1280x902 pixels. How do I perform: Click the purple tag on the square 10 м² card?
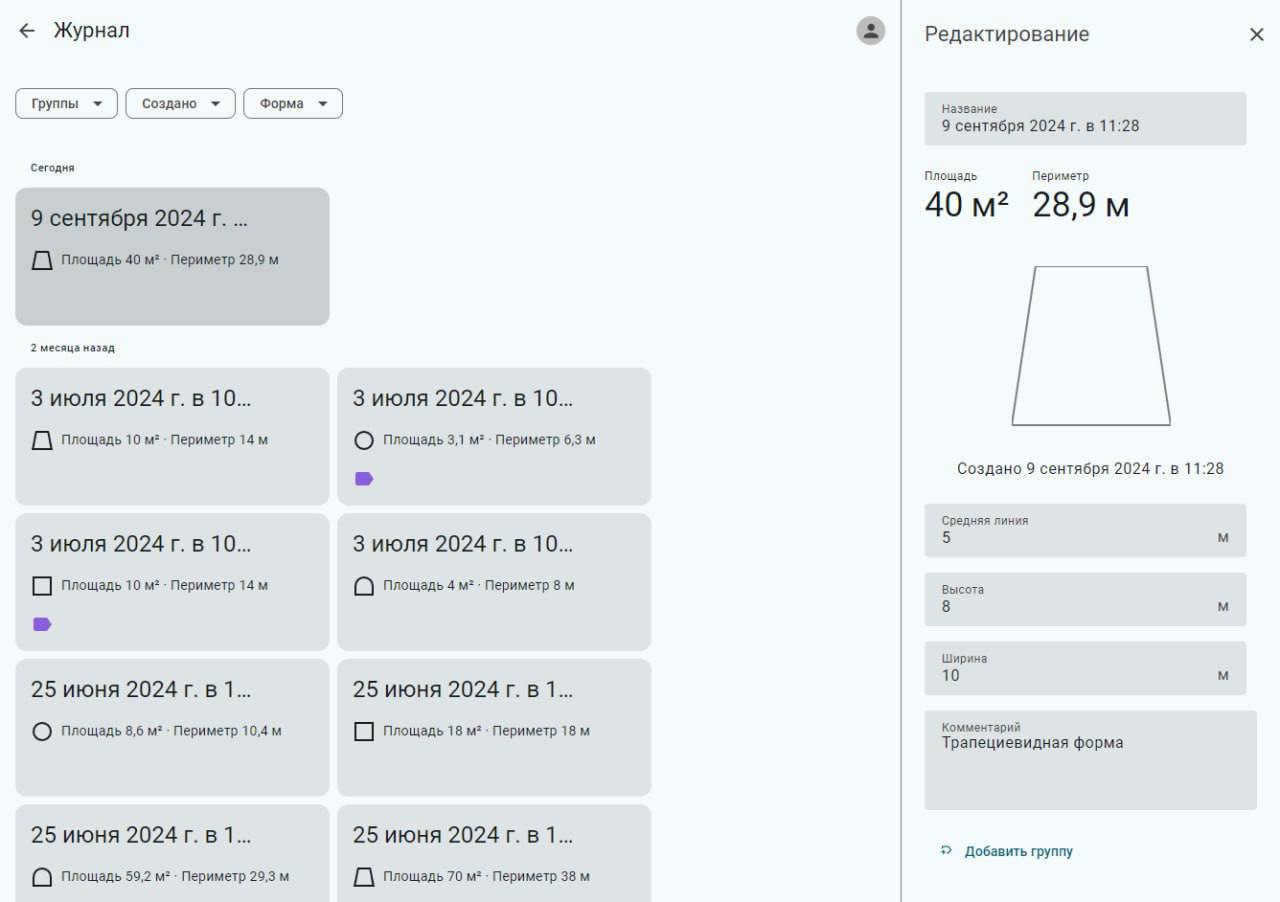tap(42, 624)
